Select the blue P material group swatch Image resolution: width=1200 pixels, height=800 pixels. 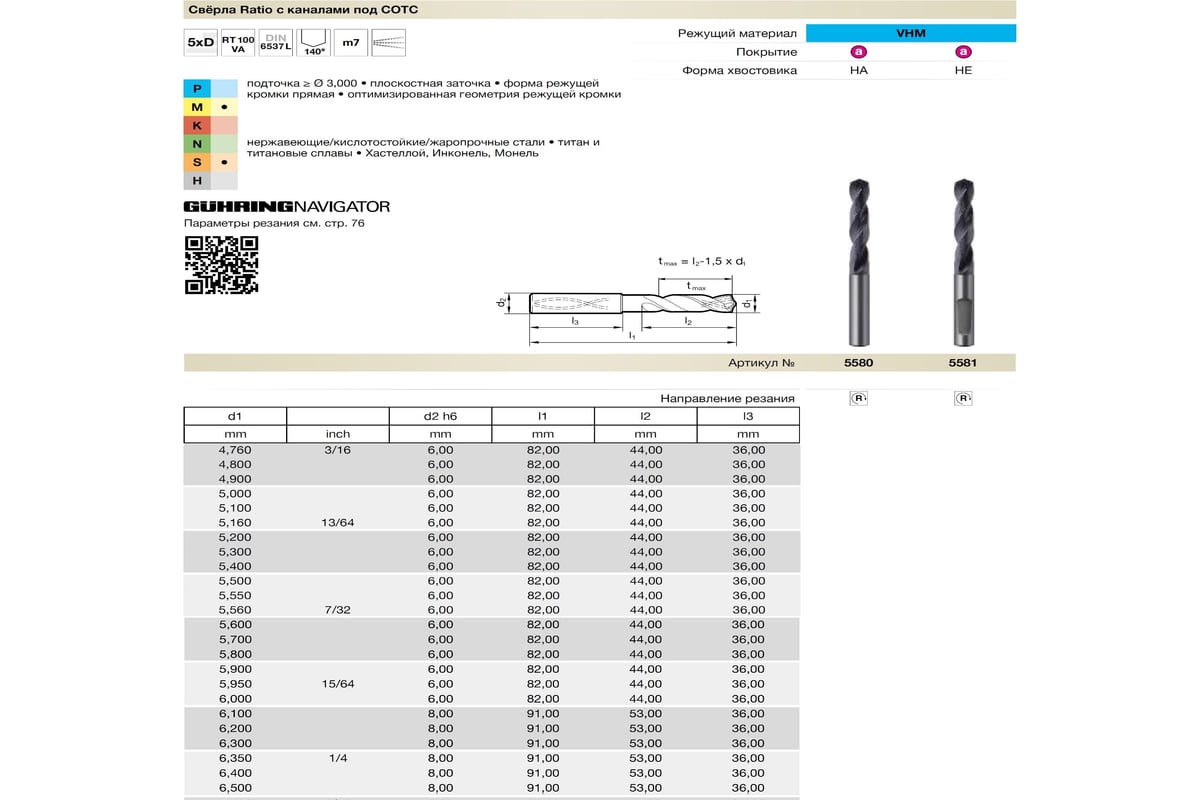[x=197, y=89]
